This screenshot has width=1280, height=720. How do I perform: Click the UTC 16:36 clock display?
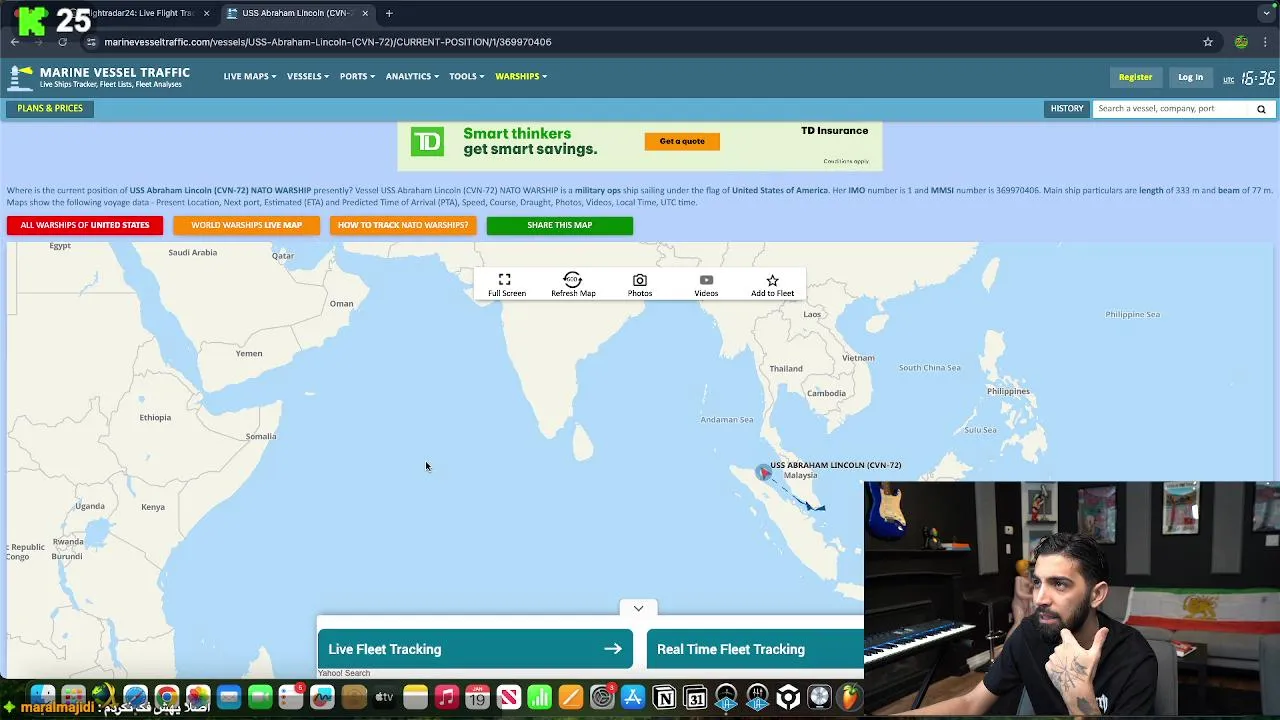tap(1249, 78)
